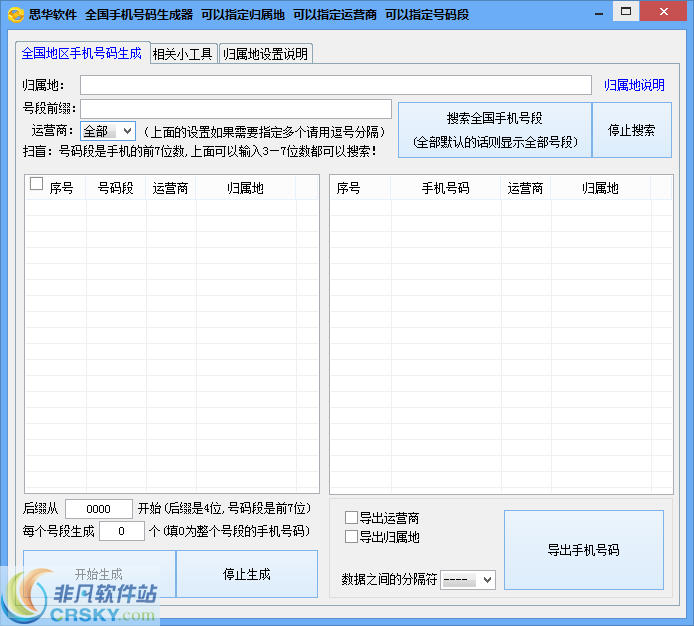Click the 手机号码 column header
This screenshot has width=694, height=626.
click(446, 188)
